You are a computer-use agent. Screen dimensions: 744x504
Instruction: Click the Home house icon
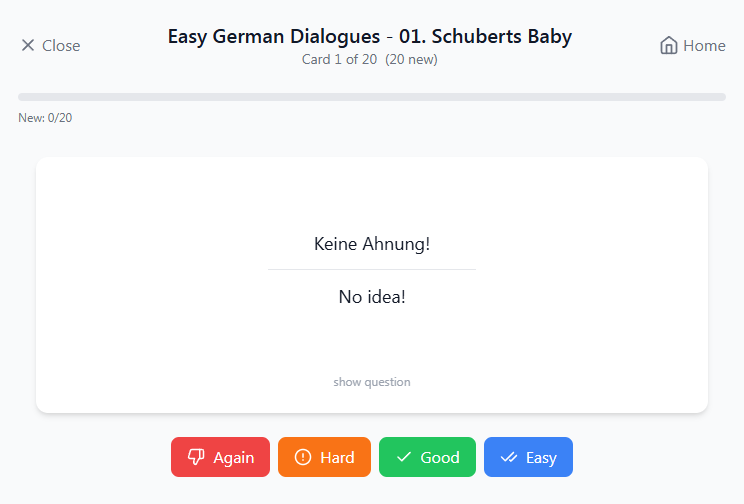669,46
